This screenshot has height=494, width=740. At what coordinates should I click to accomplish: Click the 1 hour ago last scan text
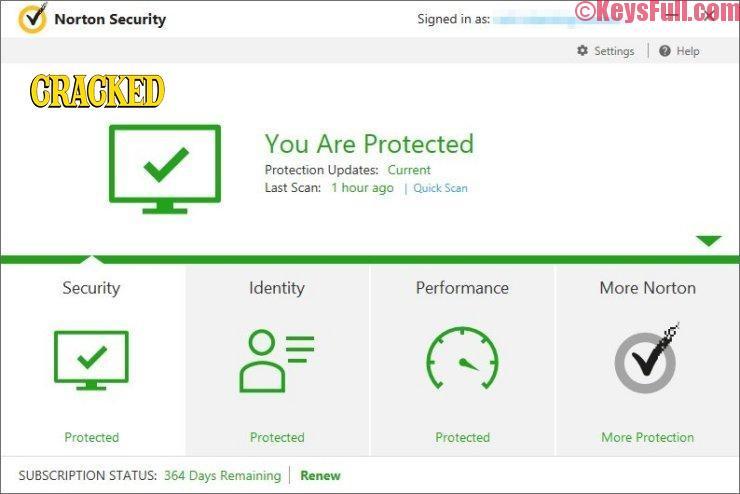(362, 188)
